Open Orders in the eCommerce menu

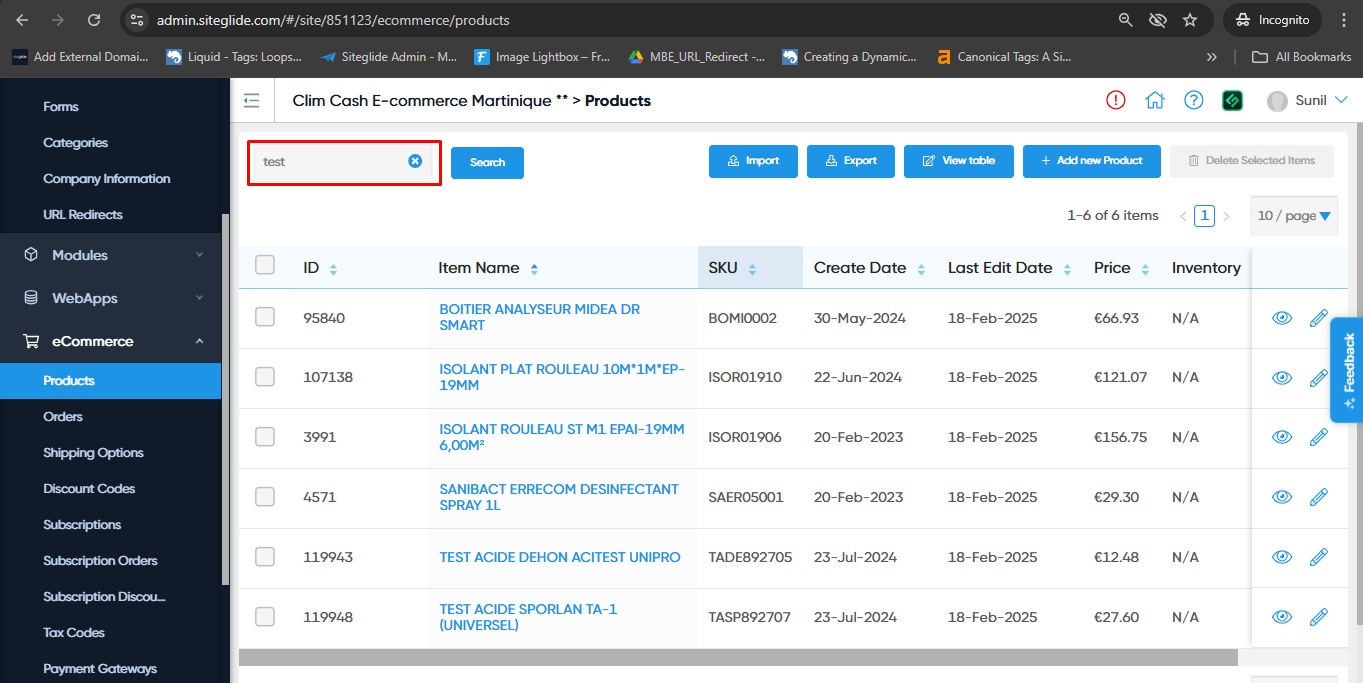coord(63,417)
